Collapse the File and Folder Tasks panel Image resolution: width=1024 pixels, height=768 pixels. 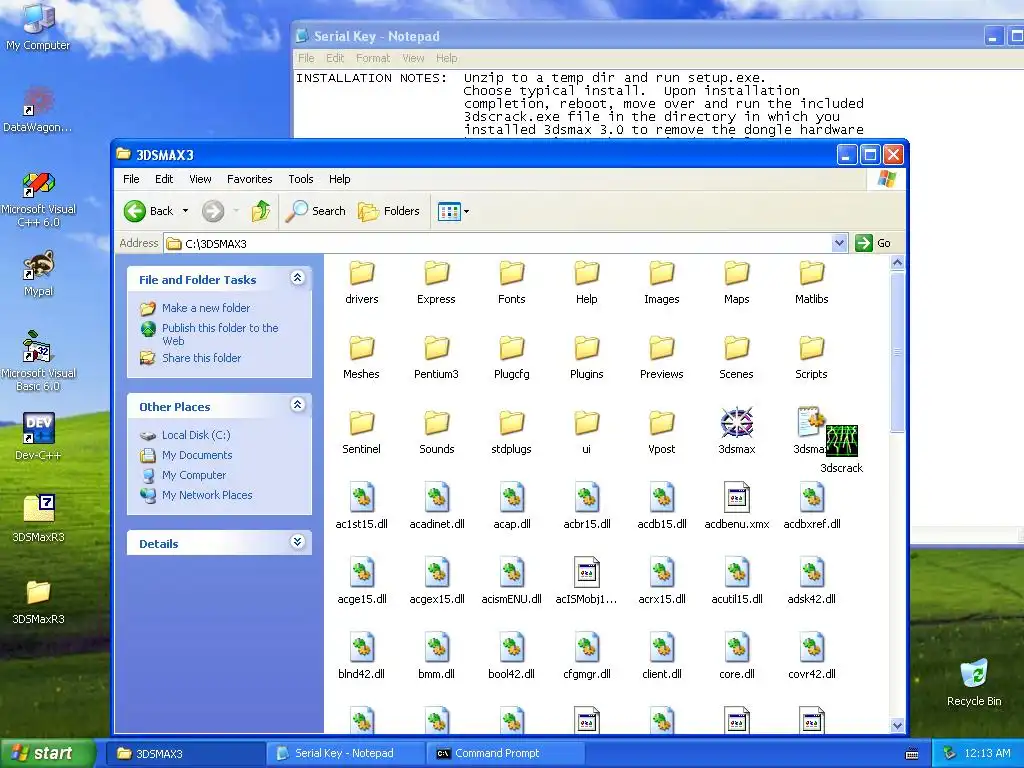297,278
